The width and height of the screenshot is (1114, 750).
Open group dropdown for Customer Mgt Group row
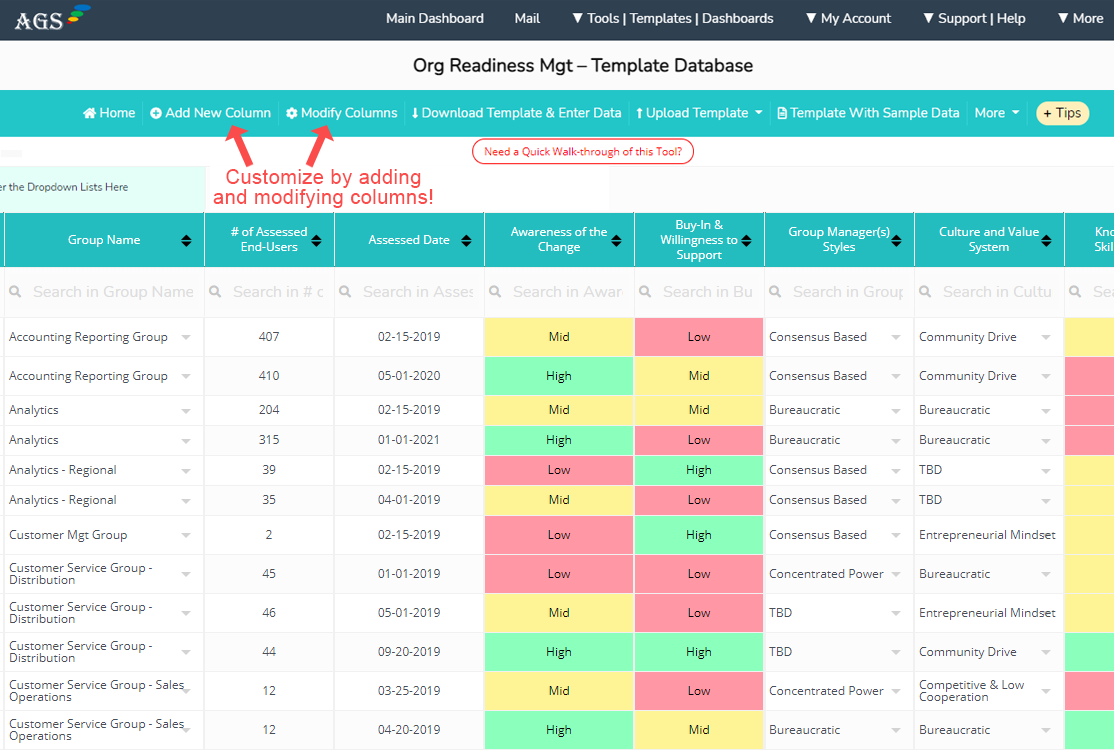tap(185, 536)
